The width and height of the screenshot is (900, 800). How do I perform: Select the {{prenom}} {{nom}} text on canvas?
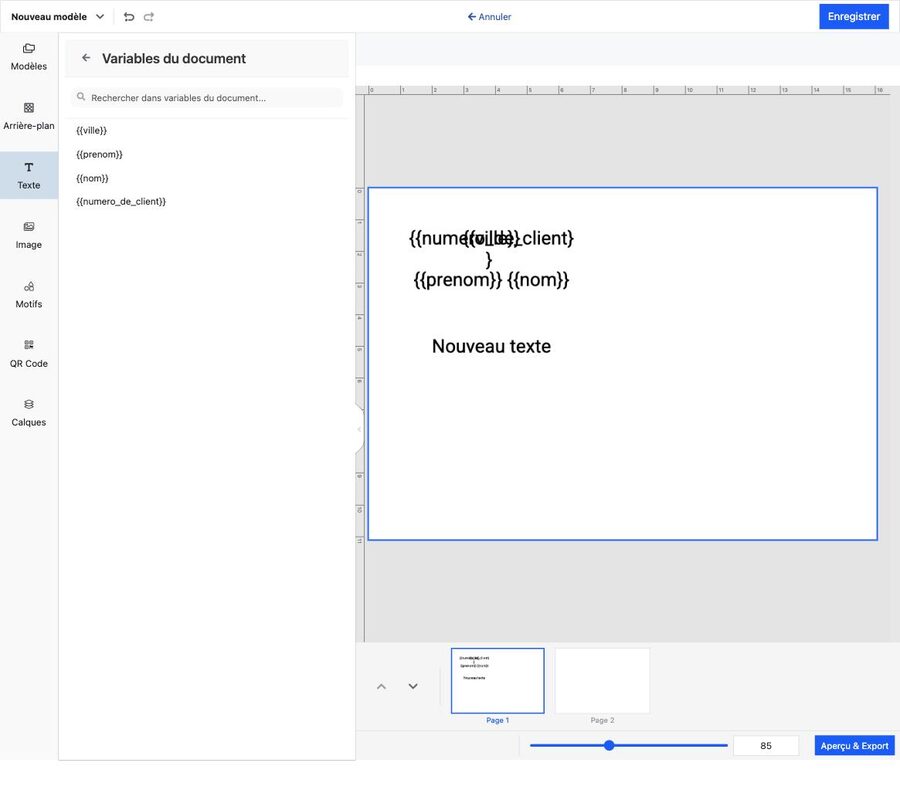coord(491,280)
